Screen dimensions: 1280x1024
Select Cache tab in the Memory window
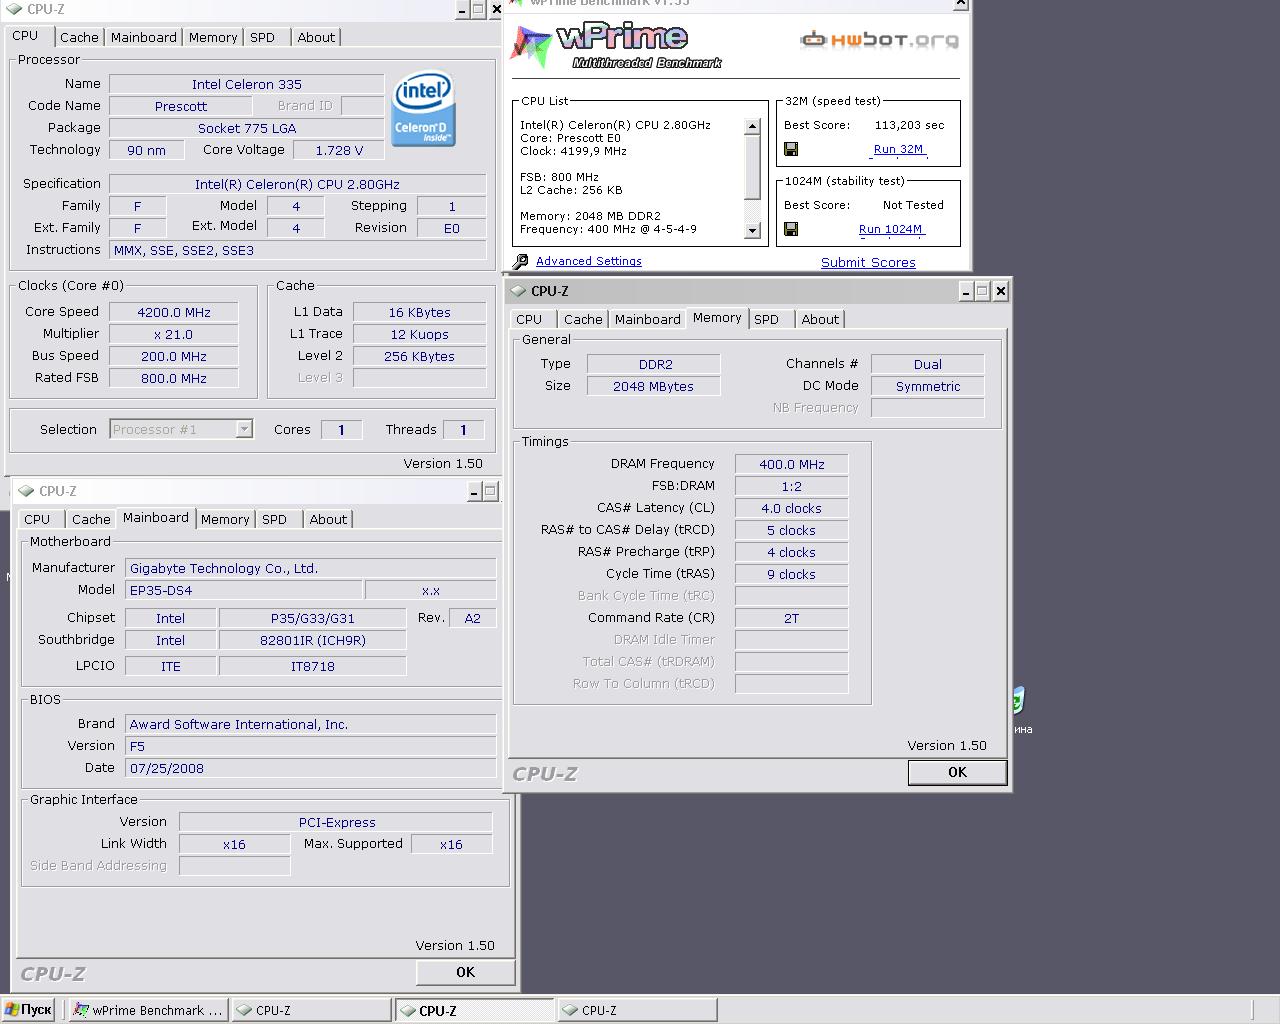tap(583, 319)
